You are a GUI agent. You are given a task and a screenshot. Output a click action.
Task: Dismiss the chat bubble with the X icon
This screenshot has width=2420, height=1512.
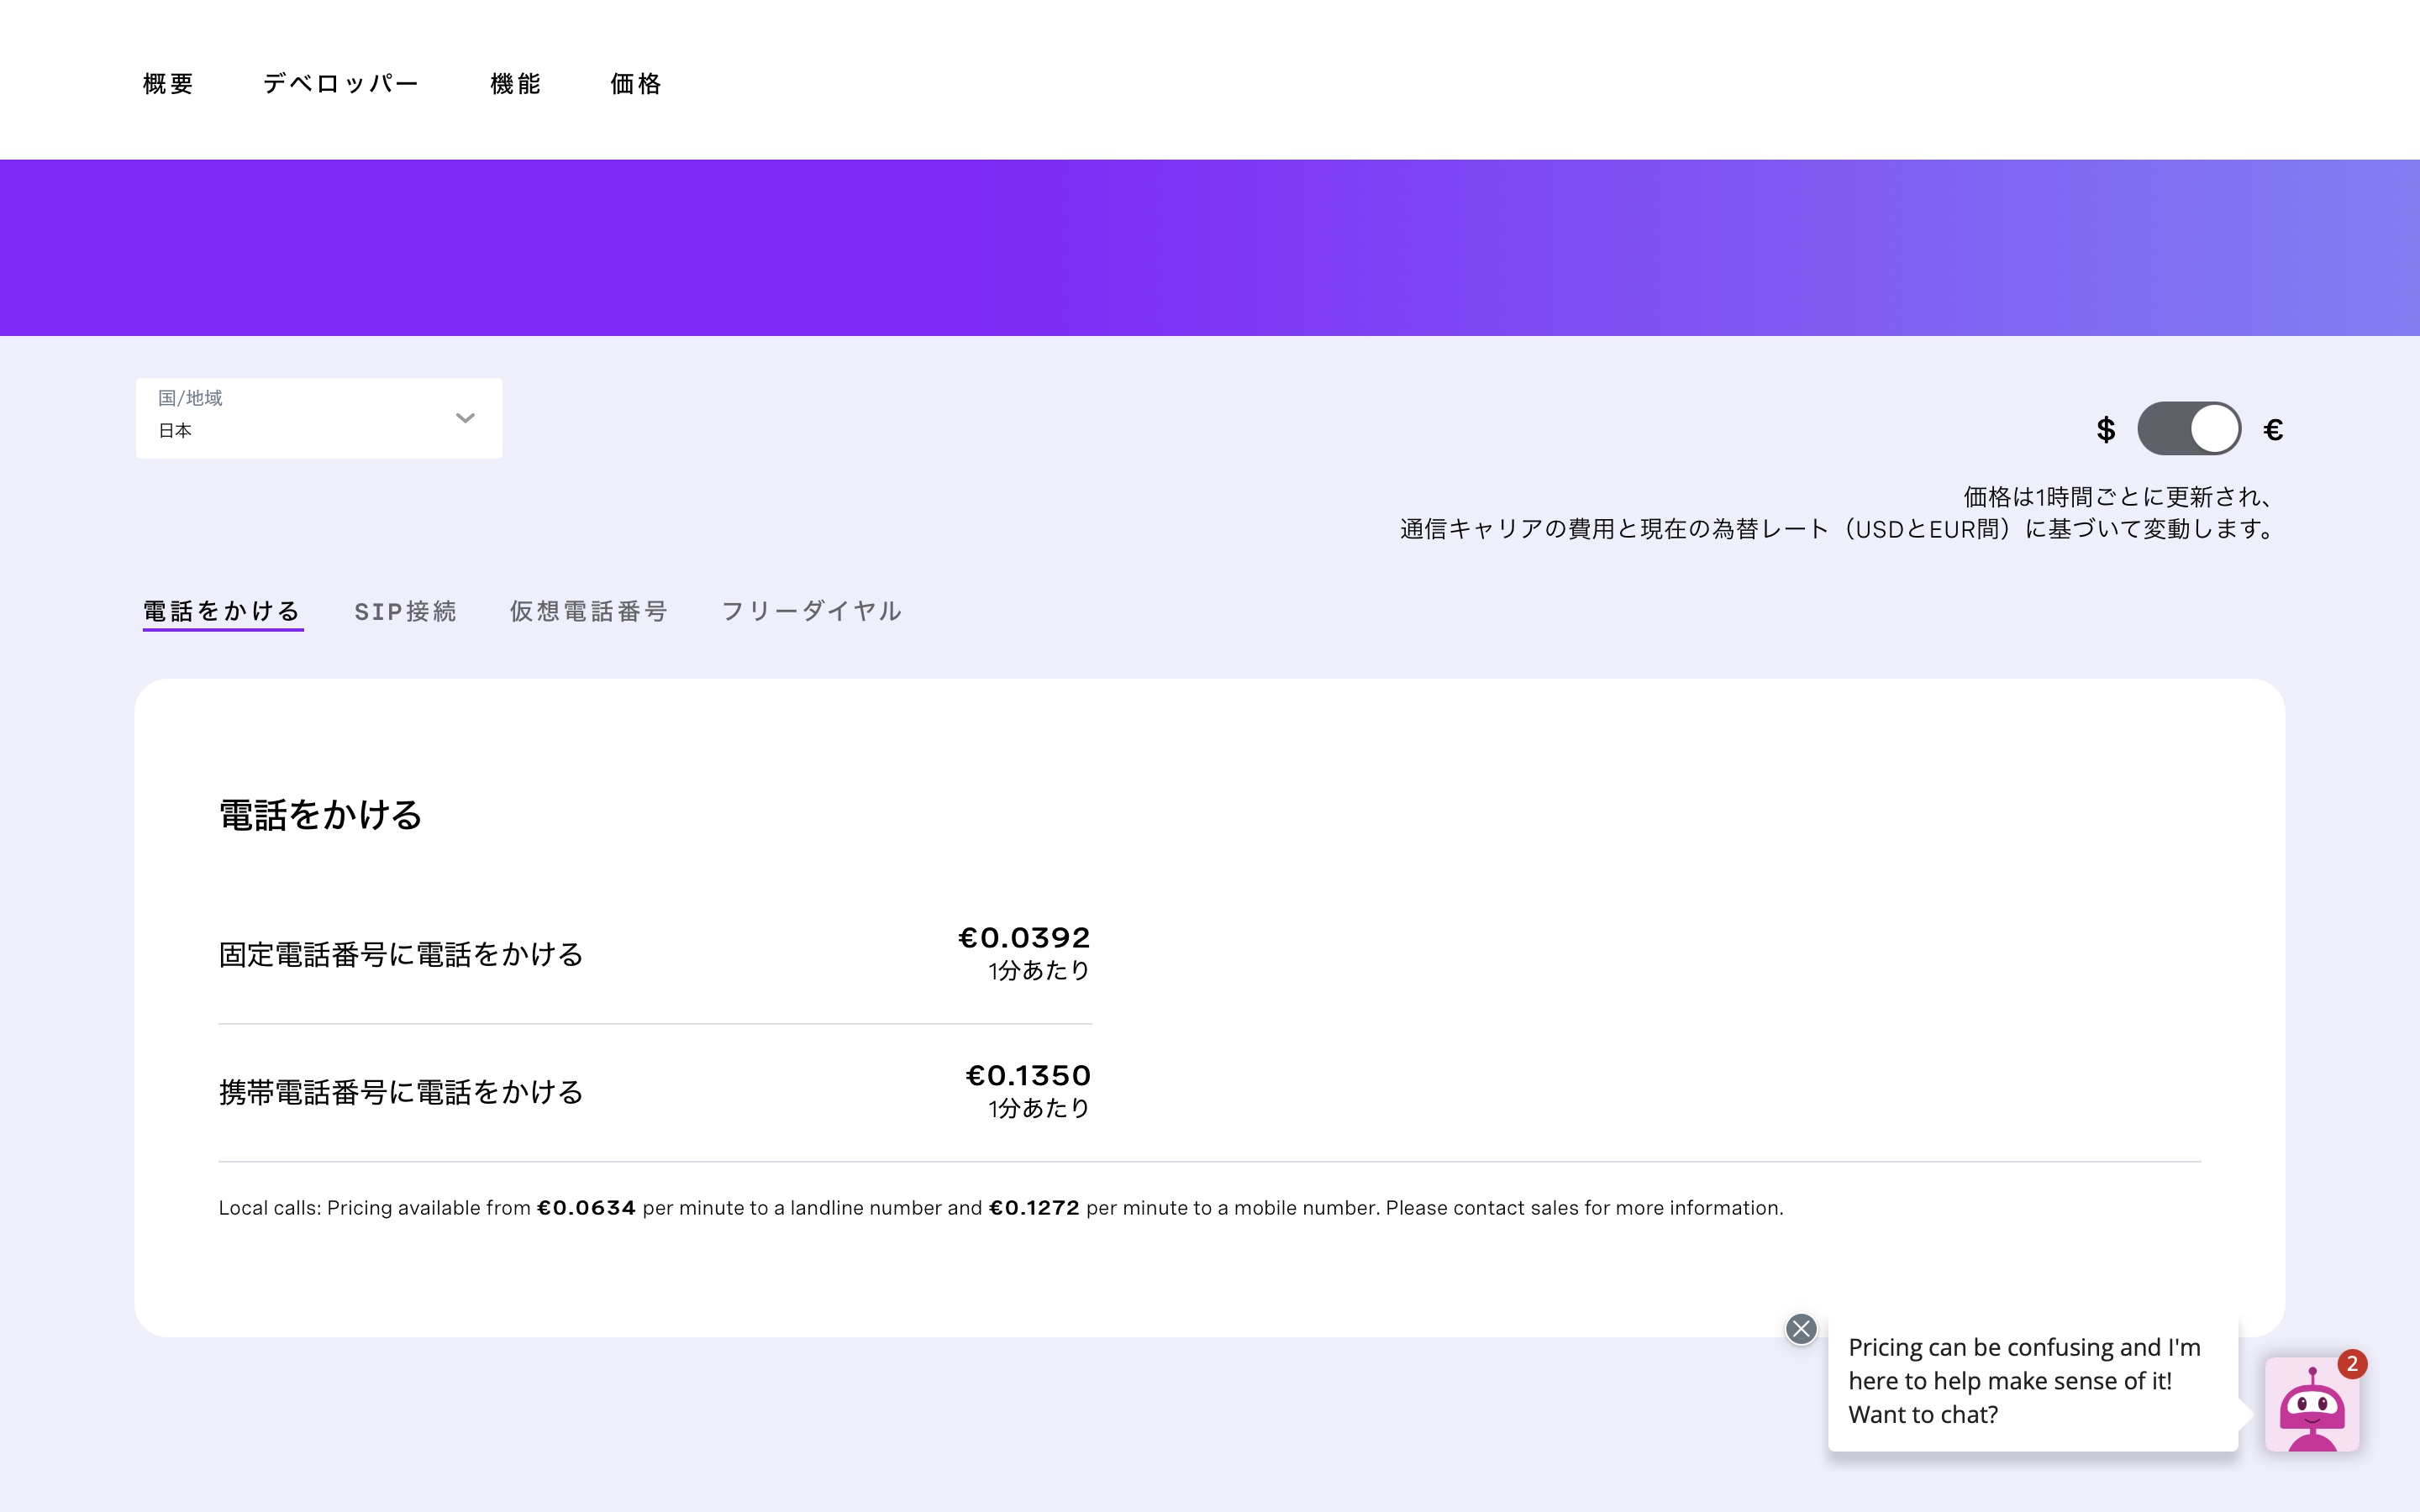click(x=1802, y=1329)
